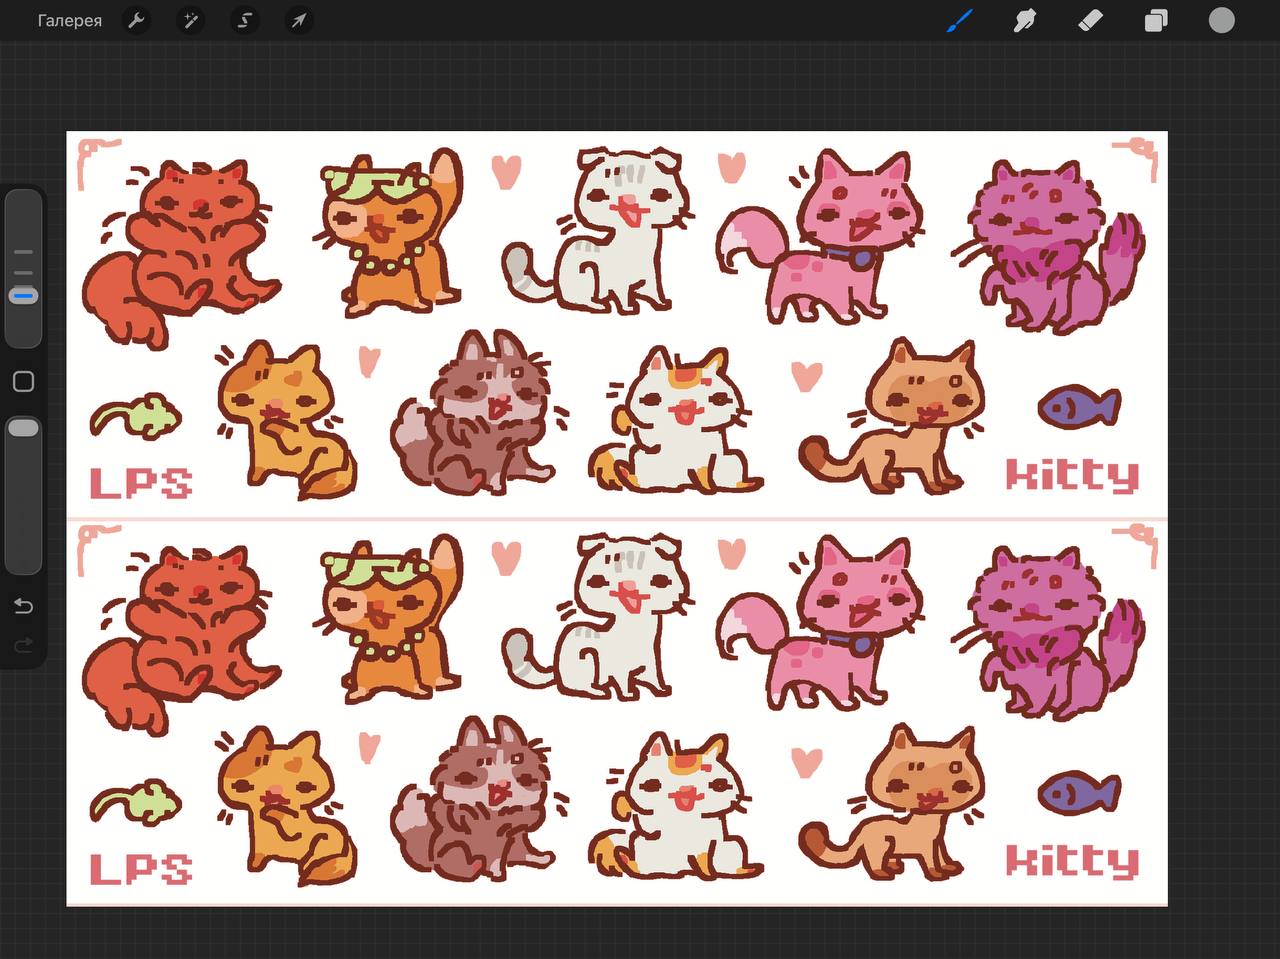Tap the brush size slider handle

(x=23, y=296)
